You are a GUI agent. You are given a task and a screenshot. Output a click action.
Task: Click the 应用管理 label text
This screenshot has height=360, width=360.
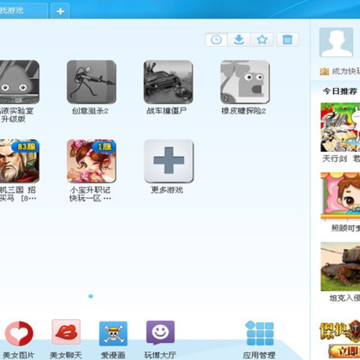click(x=259, y=355)
